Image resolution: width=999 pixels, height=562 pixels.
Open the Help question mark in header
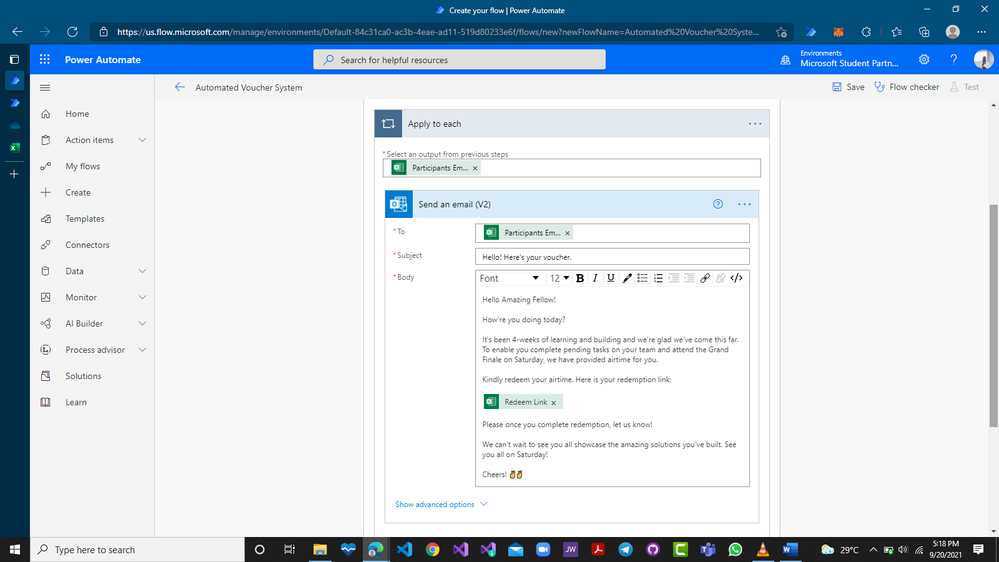[x=954, y=59]
